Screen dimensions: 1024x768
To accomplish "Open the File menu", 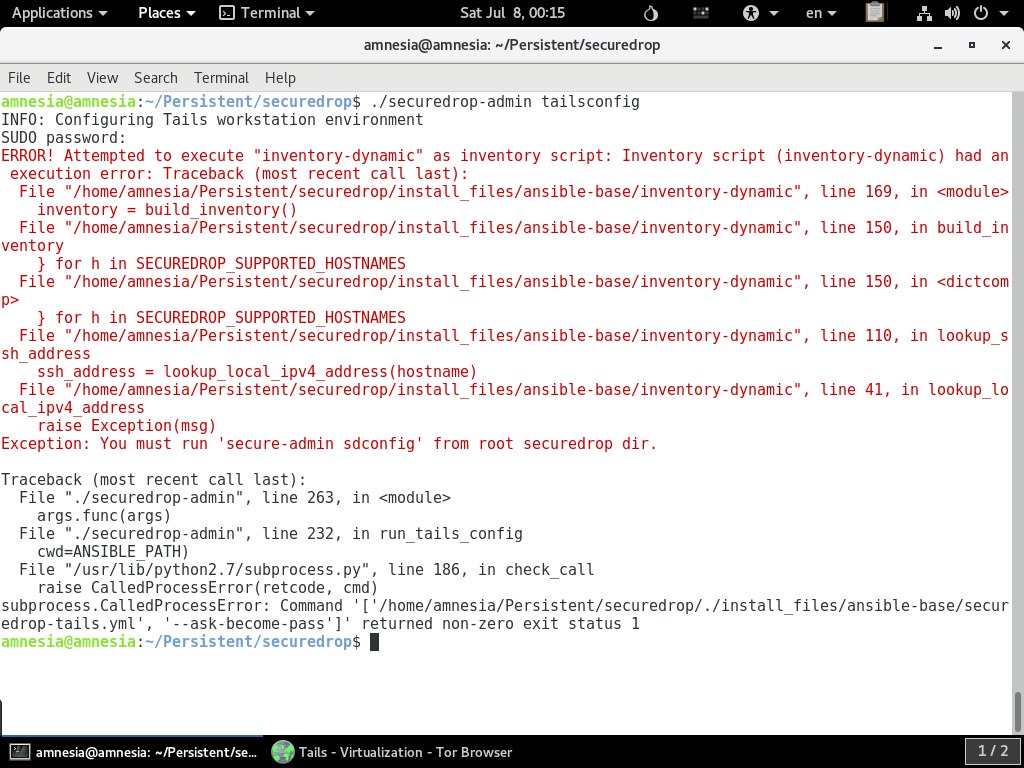I will tap(19, 78).
